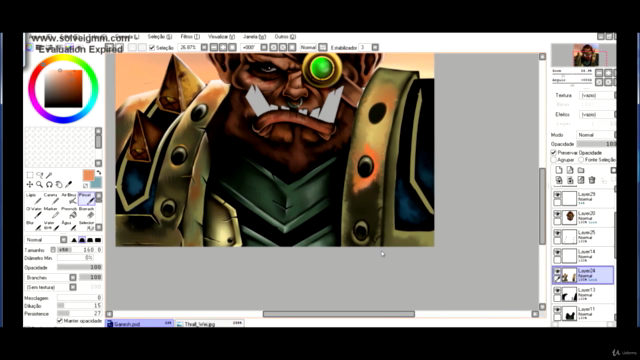The width and height of the screenshot is (640, 360).
Task: Select the hand pan tool
Action: click(x=59, y=184)
